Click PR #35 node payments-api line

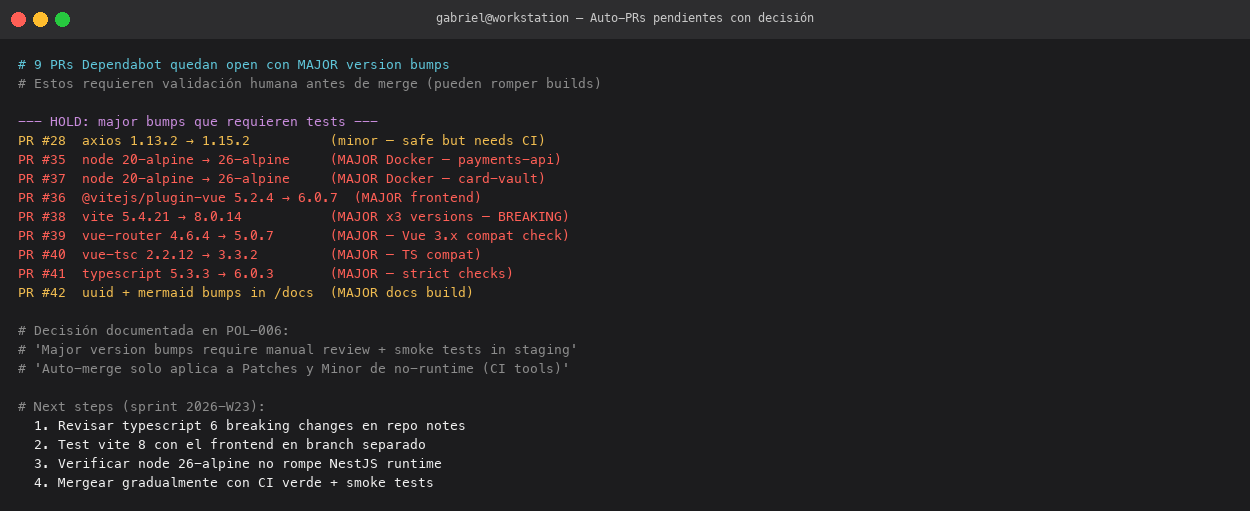pos(290,160)
